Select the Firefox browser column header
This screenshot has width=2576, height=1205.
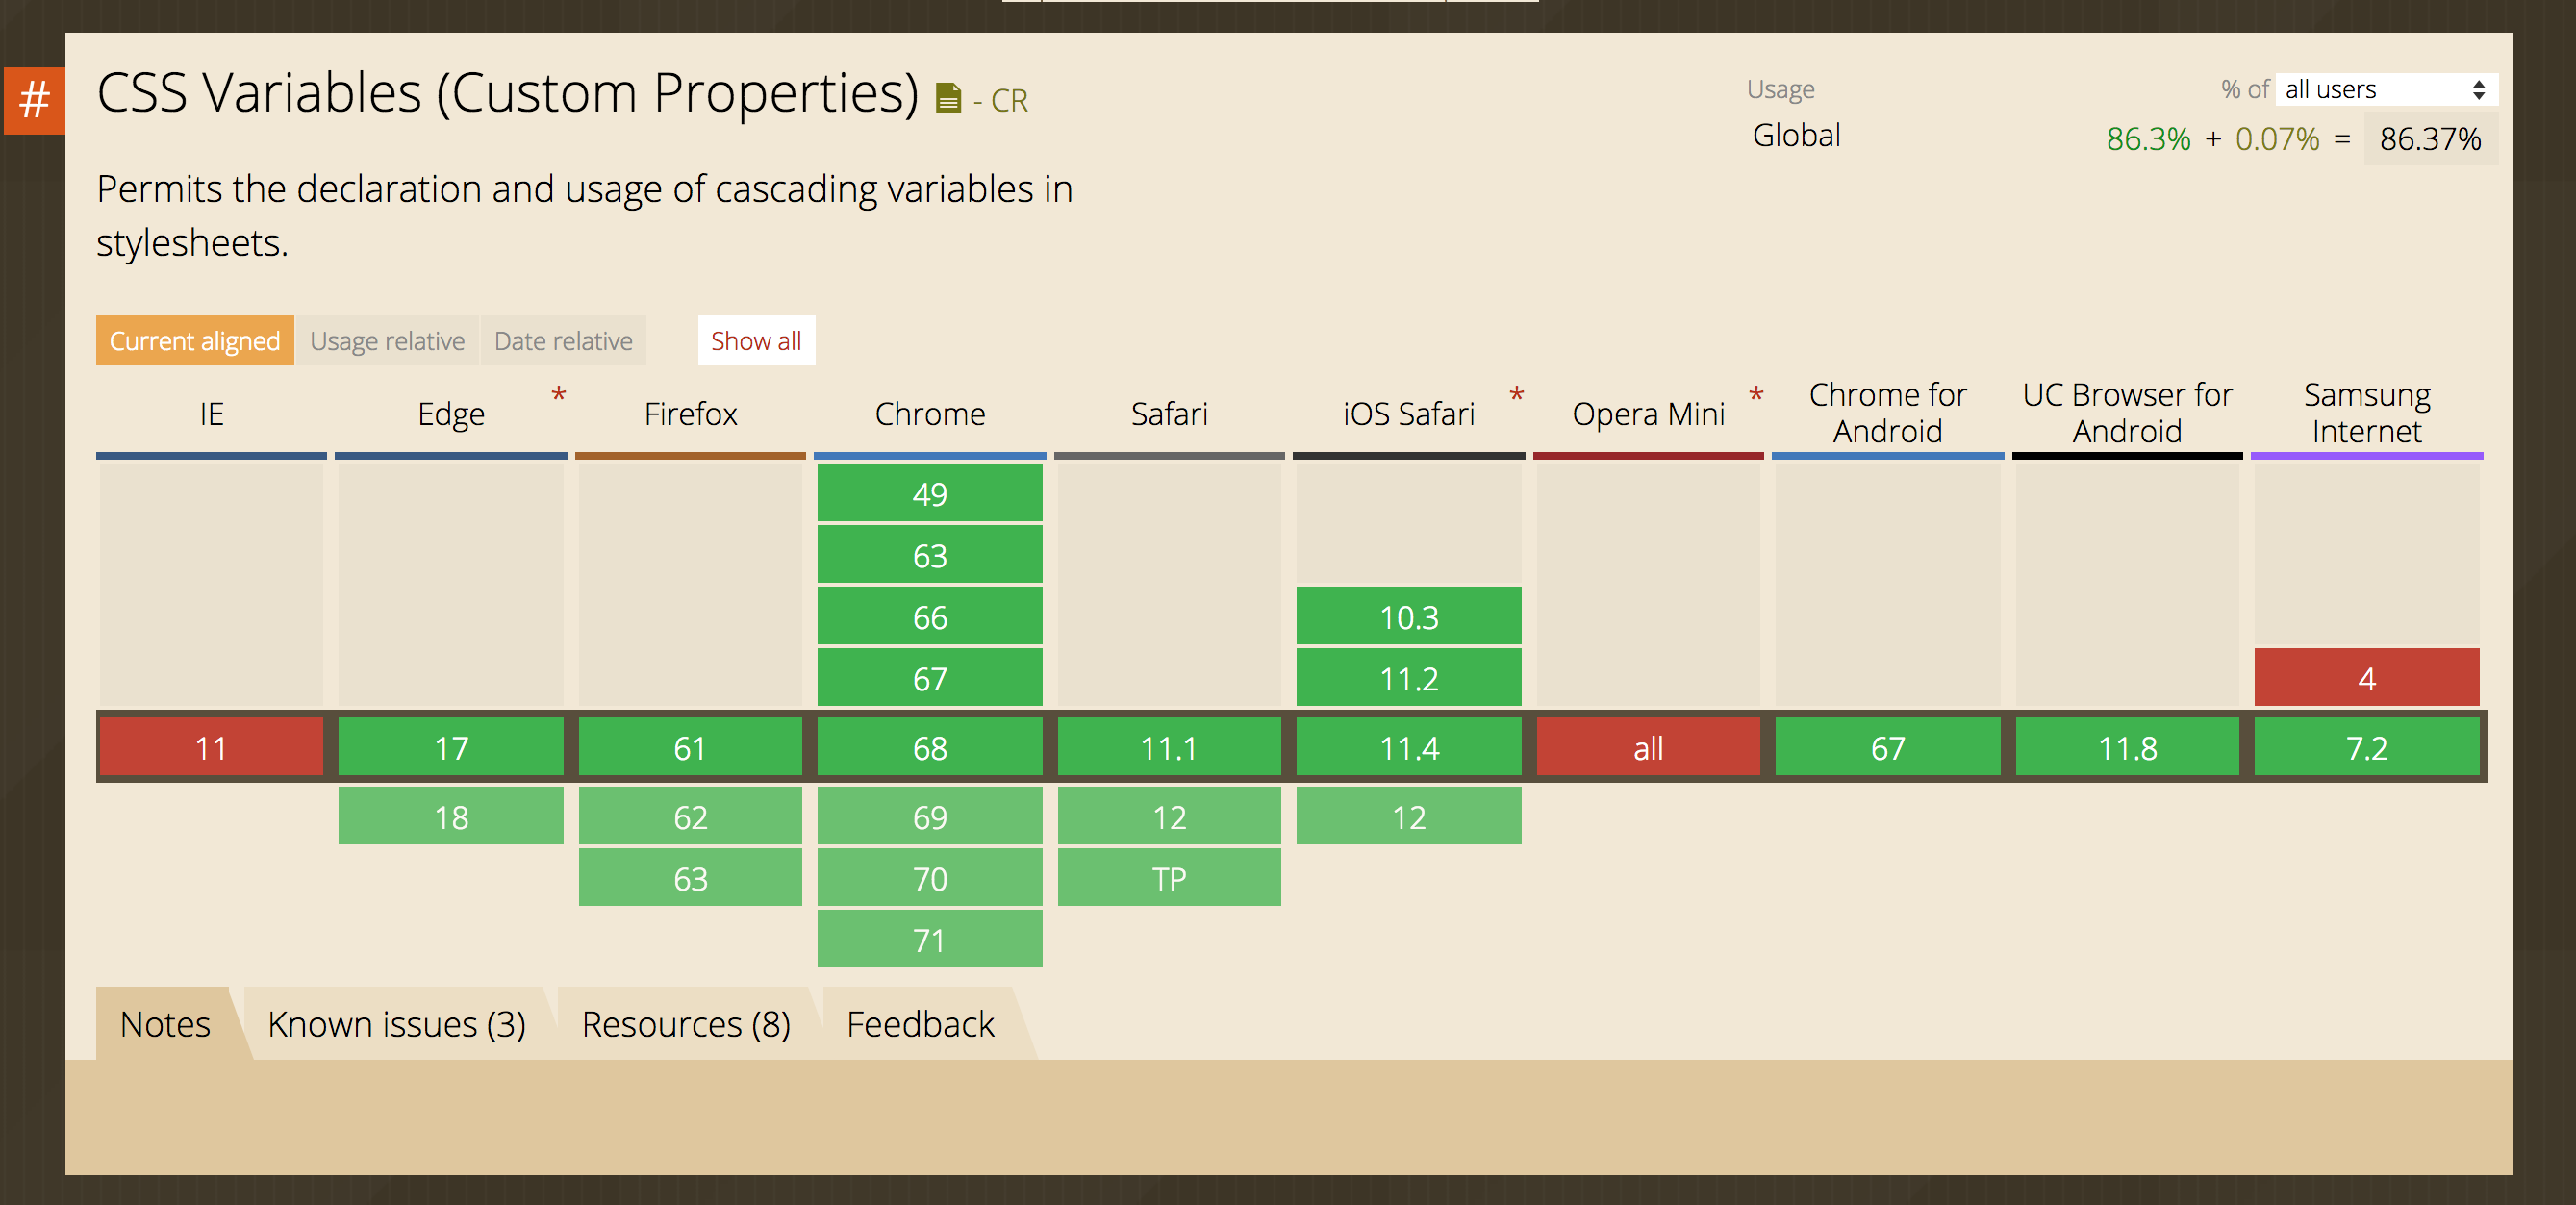(x=690, y=413)
